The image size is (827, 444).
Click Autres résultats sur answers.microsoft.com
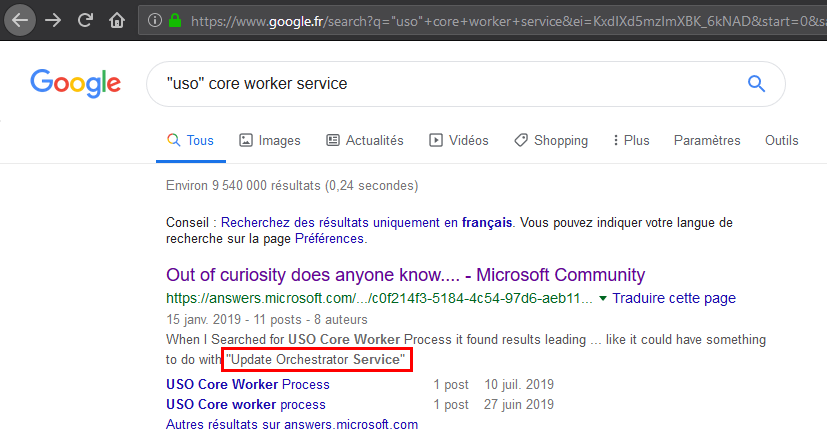coord(291,424)
